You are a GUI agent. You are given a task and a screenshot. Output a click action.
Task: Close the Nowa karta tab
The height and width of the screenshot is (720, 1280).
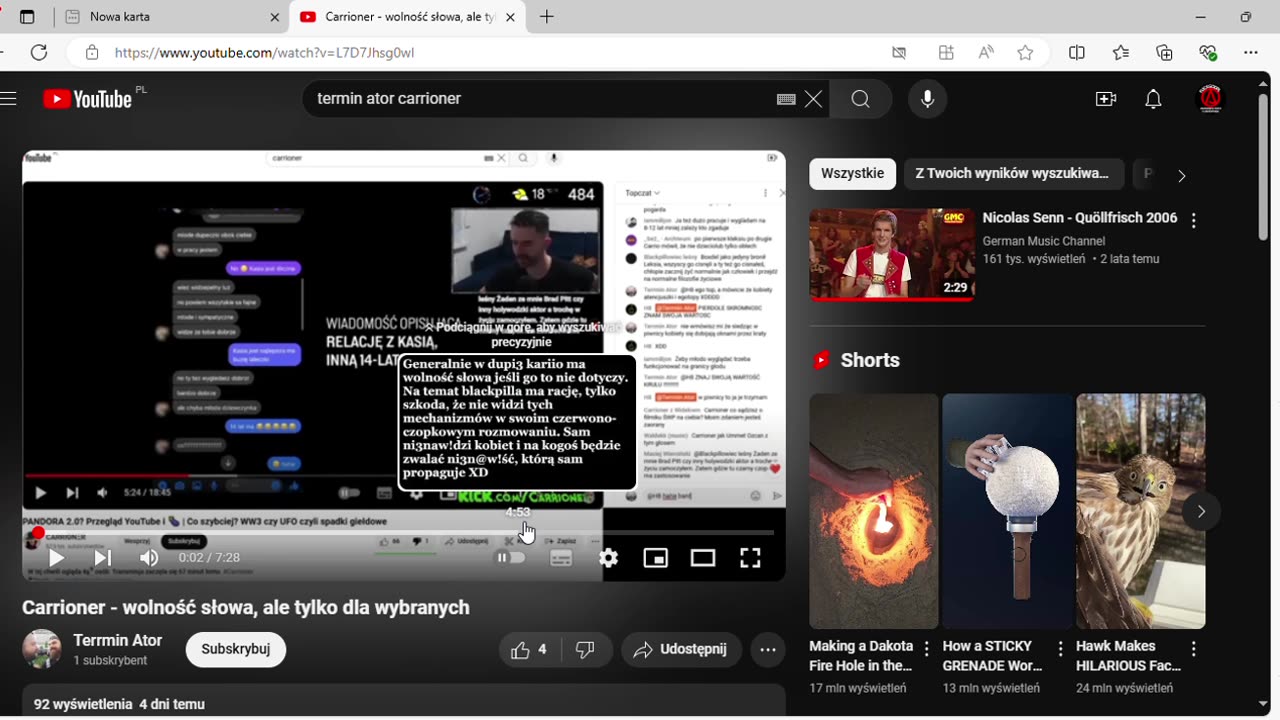coord(275,17)
